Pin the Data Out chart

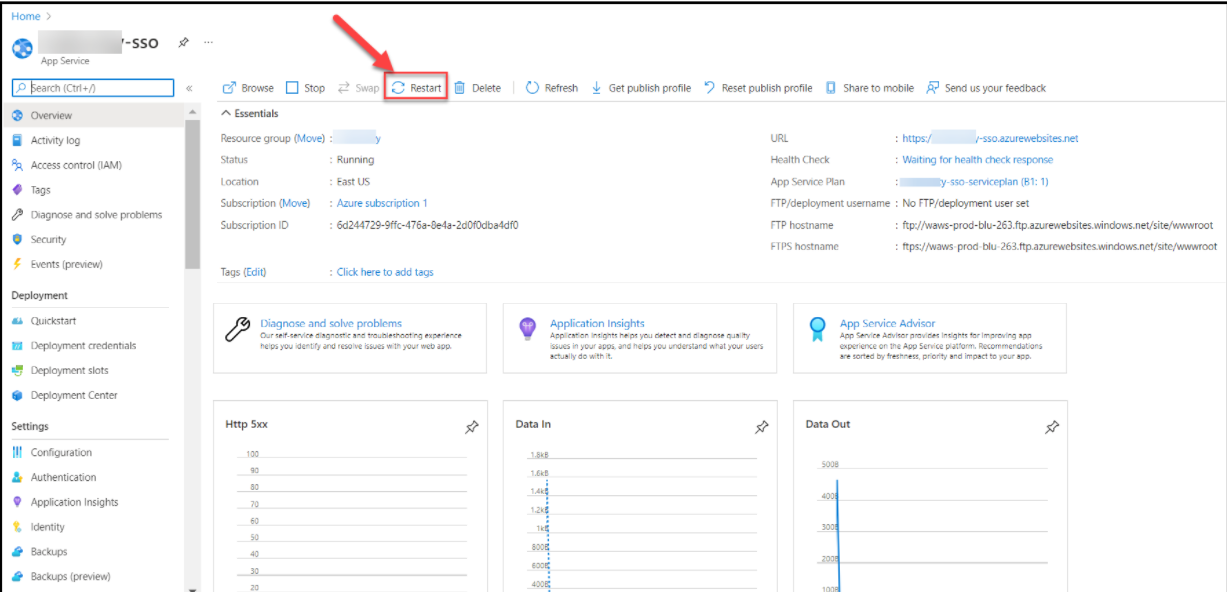pyautogui.click(x=1052, y=427)
